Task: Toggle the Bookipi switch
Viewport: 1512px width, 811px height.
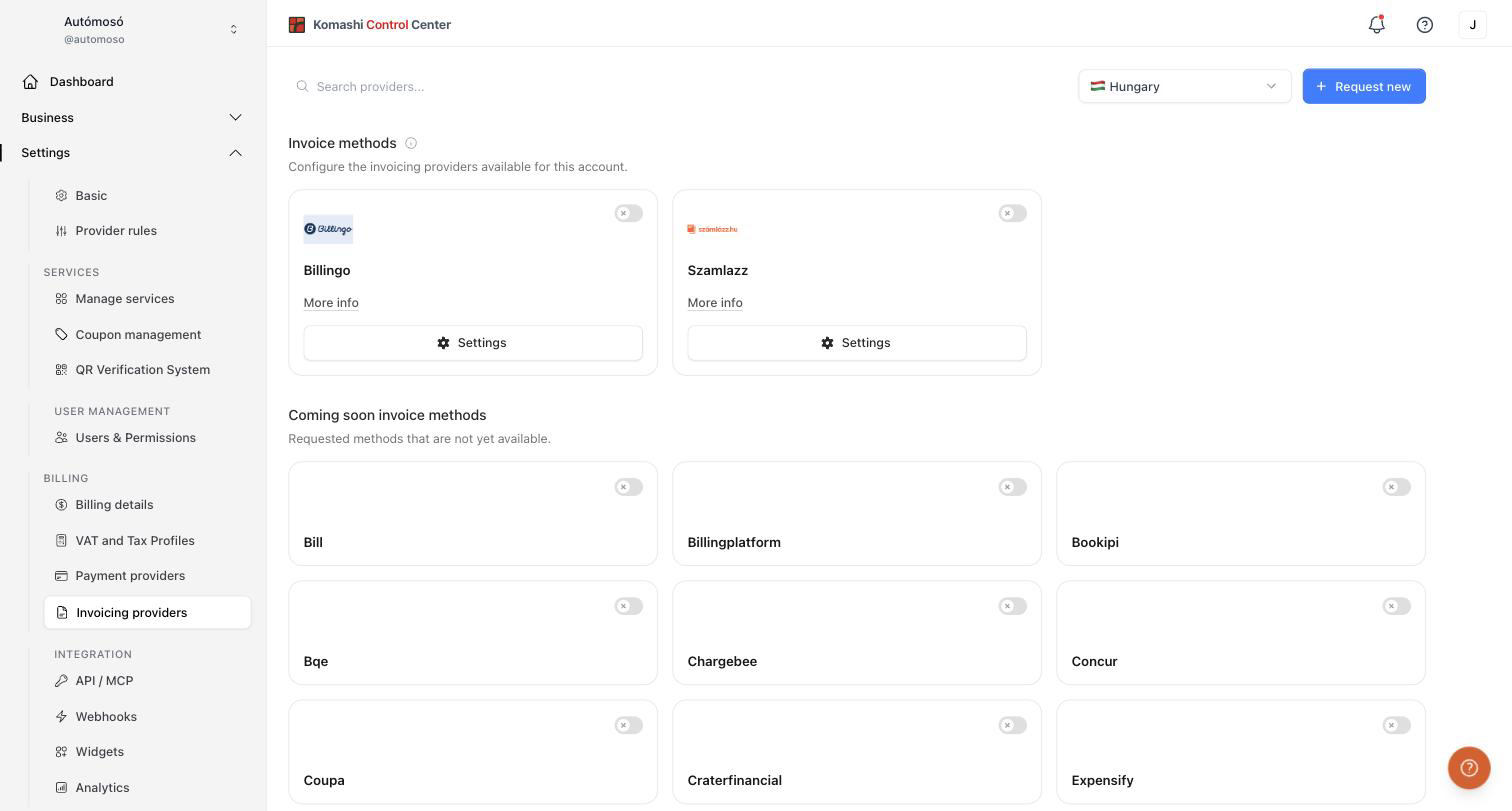Action: [1397, 487]
